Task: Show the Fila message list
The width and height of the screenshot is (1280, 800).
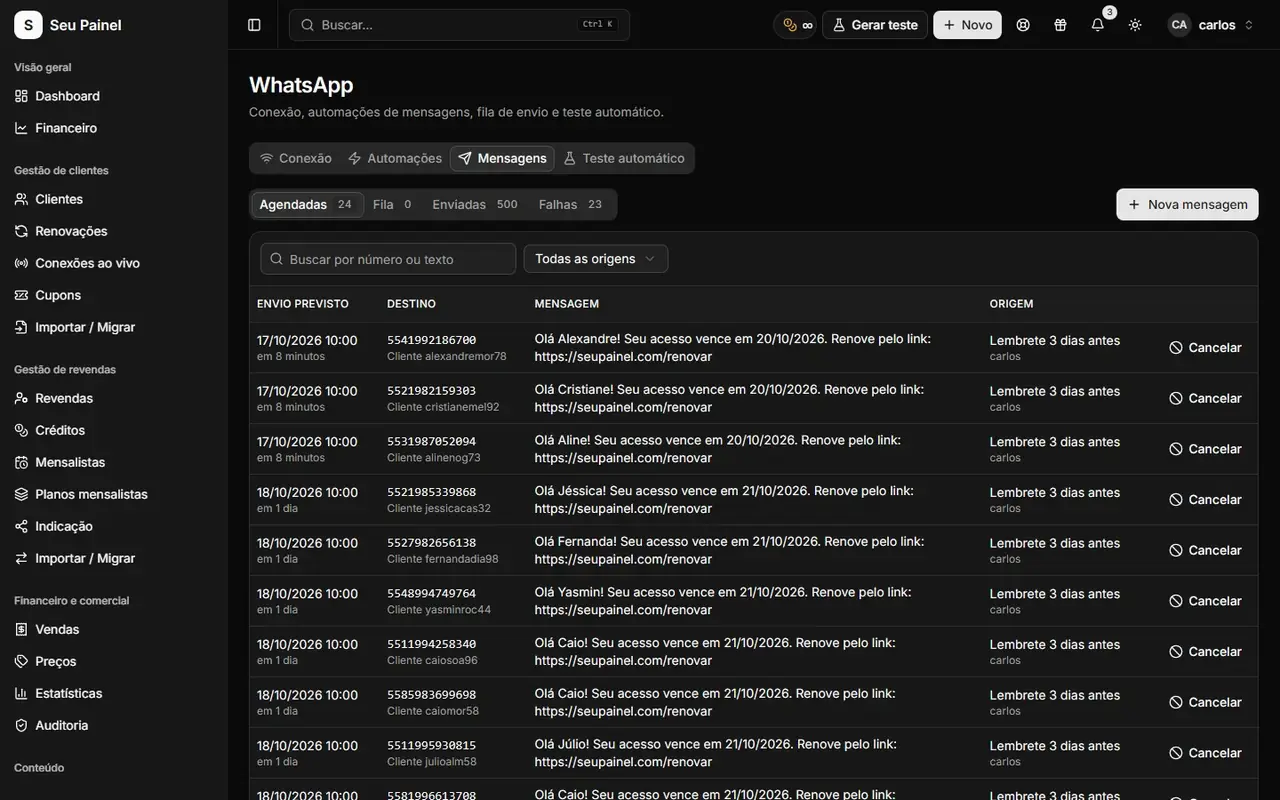Action: coord(392,204)
